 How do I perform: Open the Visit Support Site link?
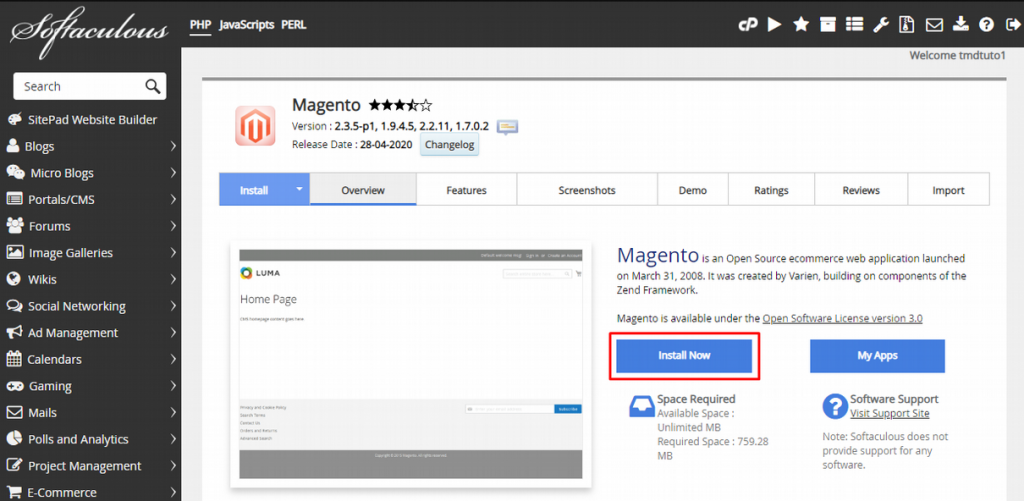889,413
